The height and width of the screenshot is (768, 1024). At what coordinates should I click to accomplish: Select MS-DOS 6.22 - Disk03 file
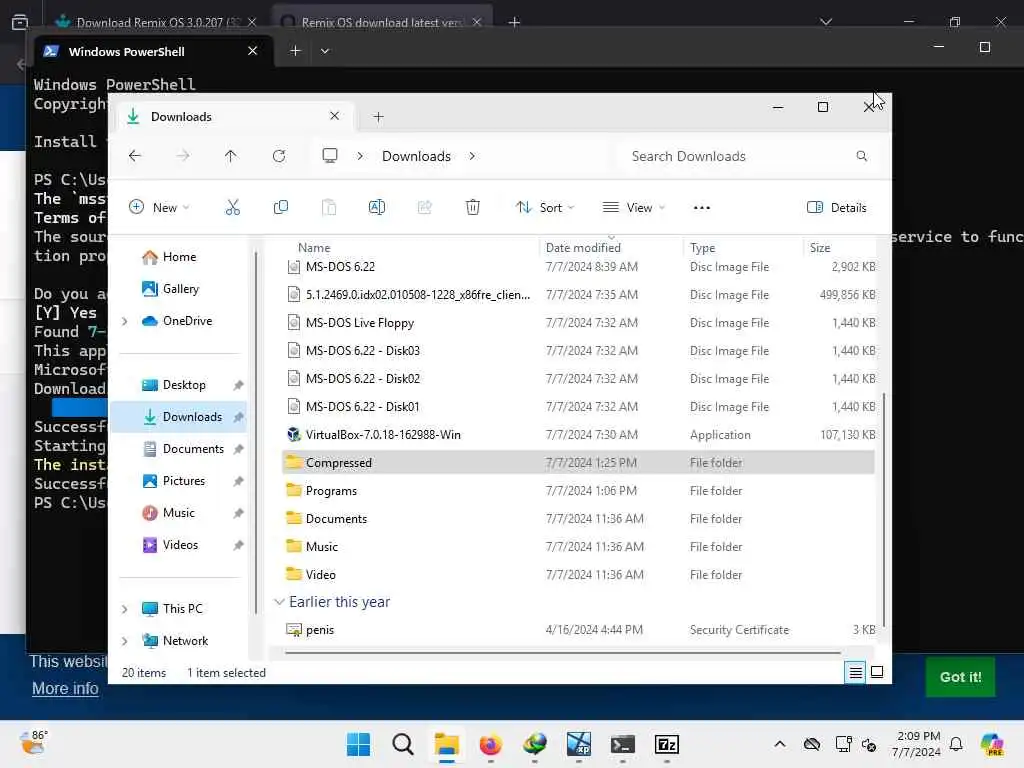[x=579, y=351]
